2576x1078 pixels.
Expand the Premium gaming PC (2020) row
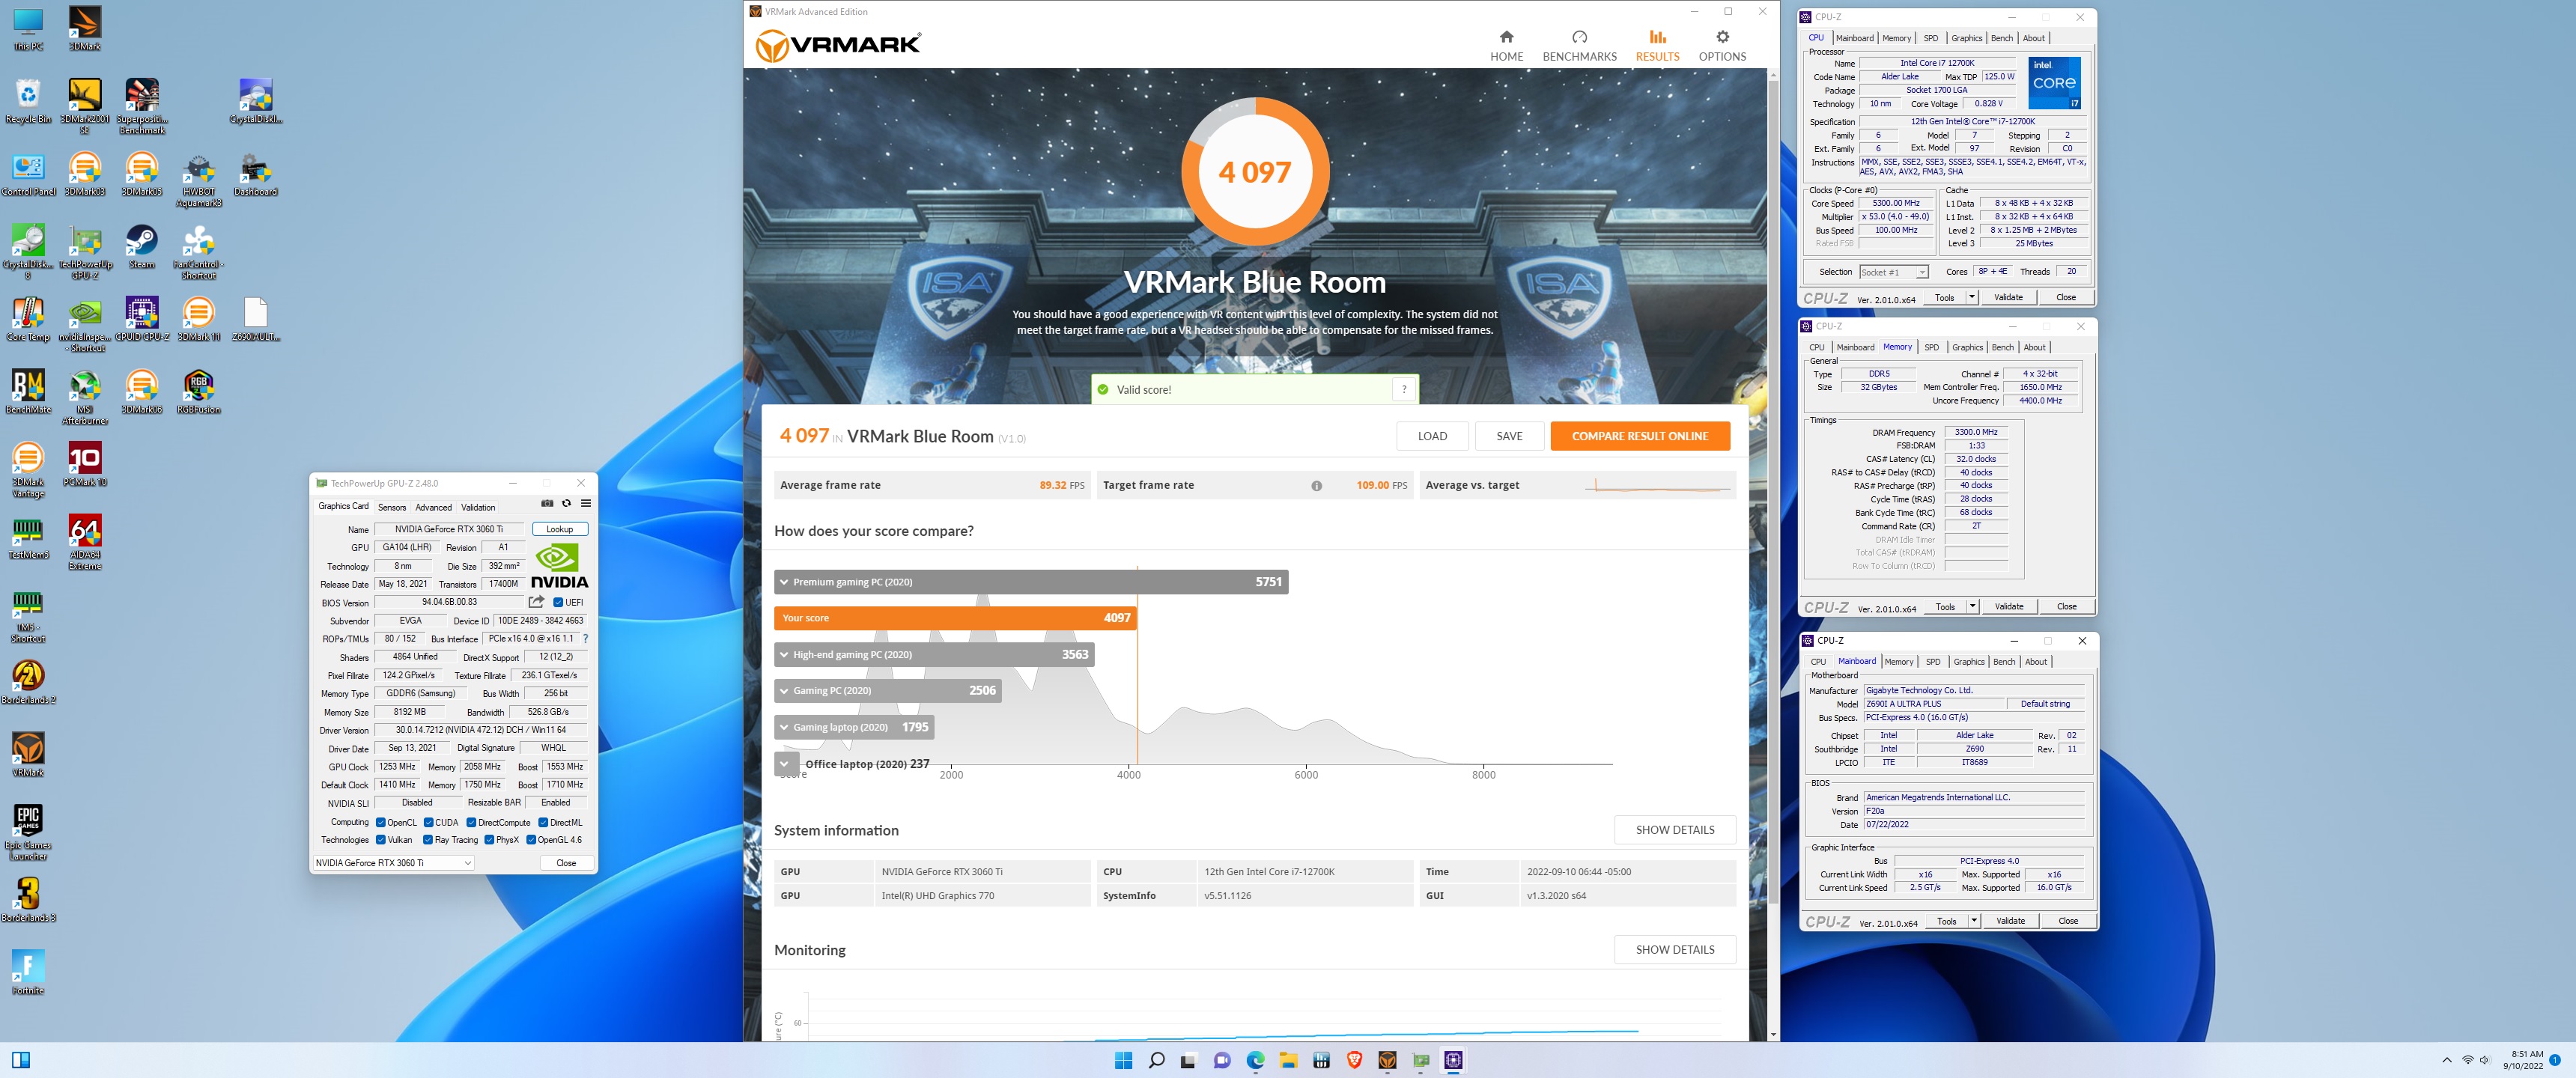click(x=1031, y=582)
